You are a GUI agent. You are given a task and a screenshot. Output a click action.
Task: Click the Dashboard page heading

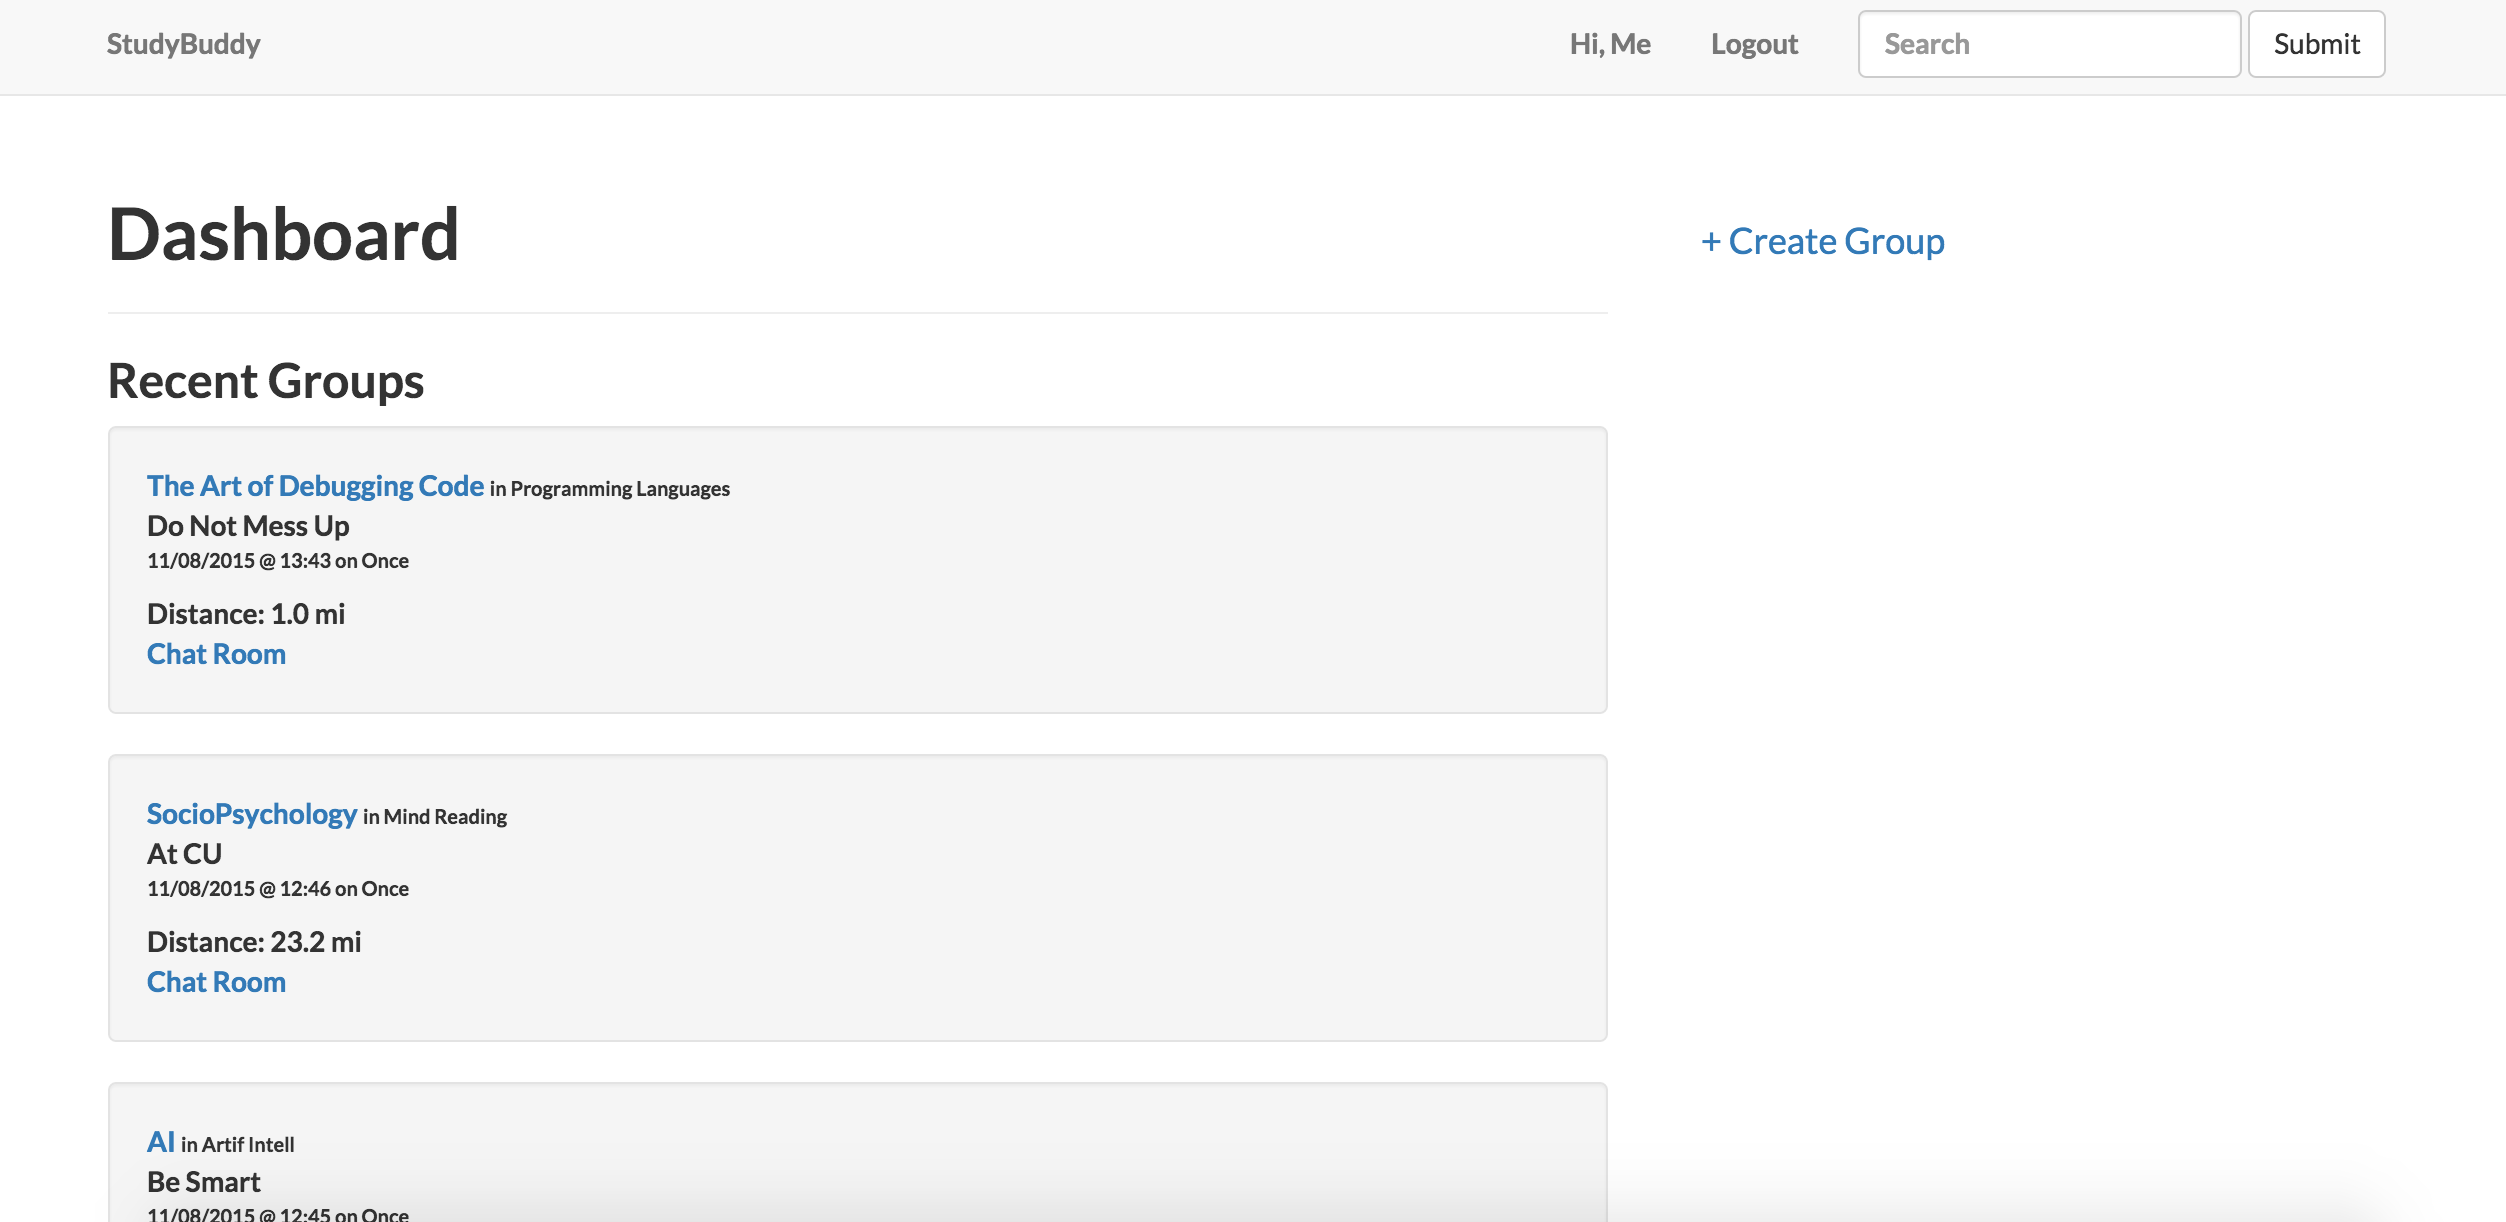(x=283, y=235)
